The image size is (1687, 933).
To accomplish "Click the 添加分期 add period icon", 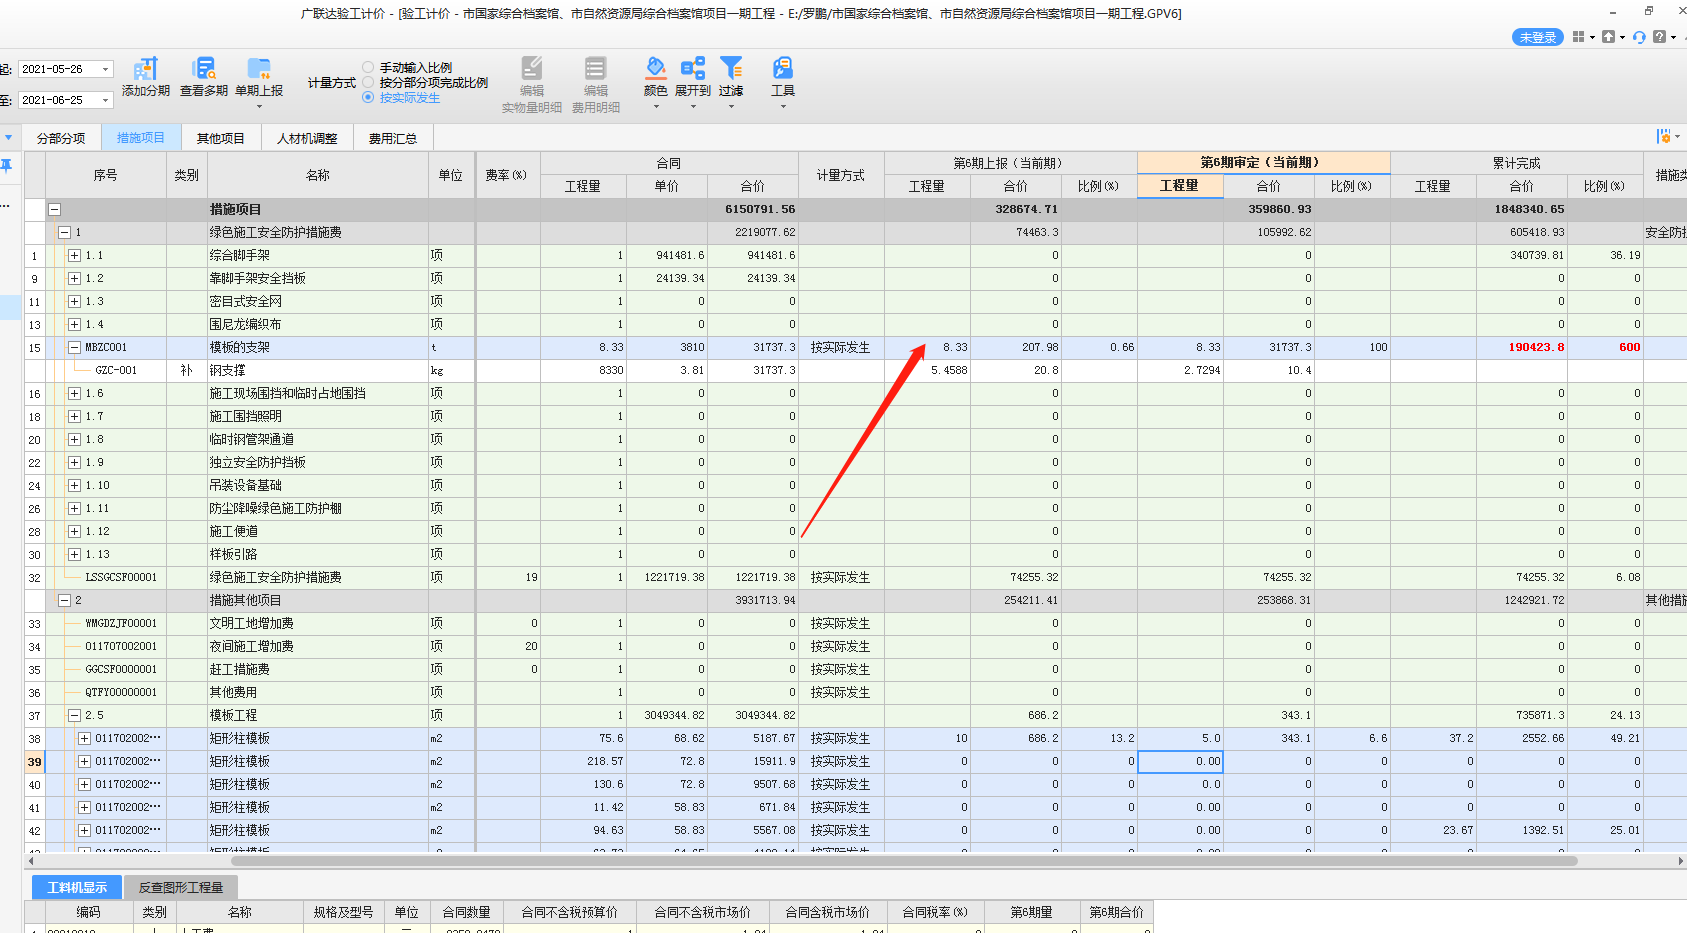I will (x=146, y=68).
